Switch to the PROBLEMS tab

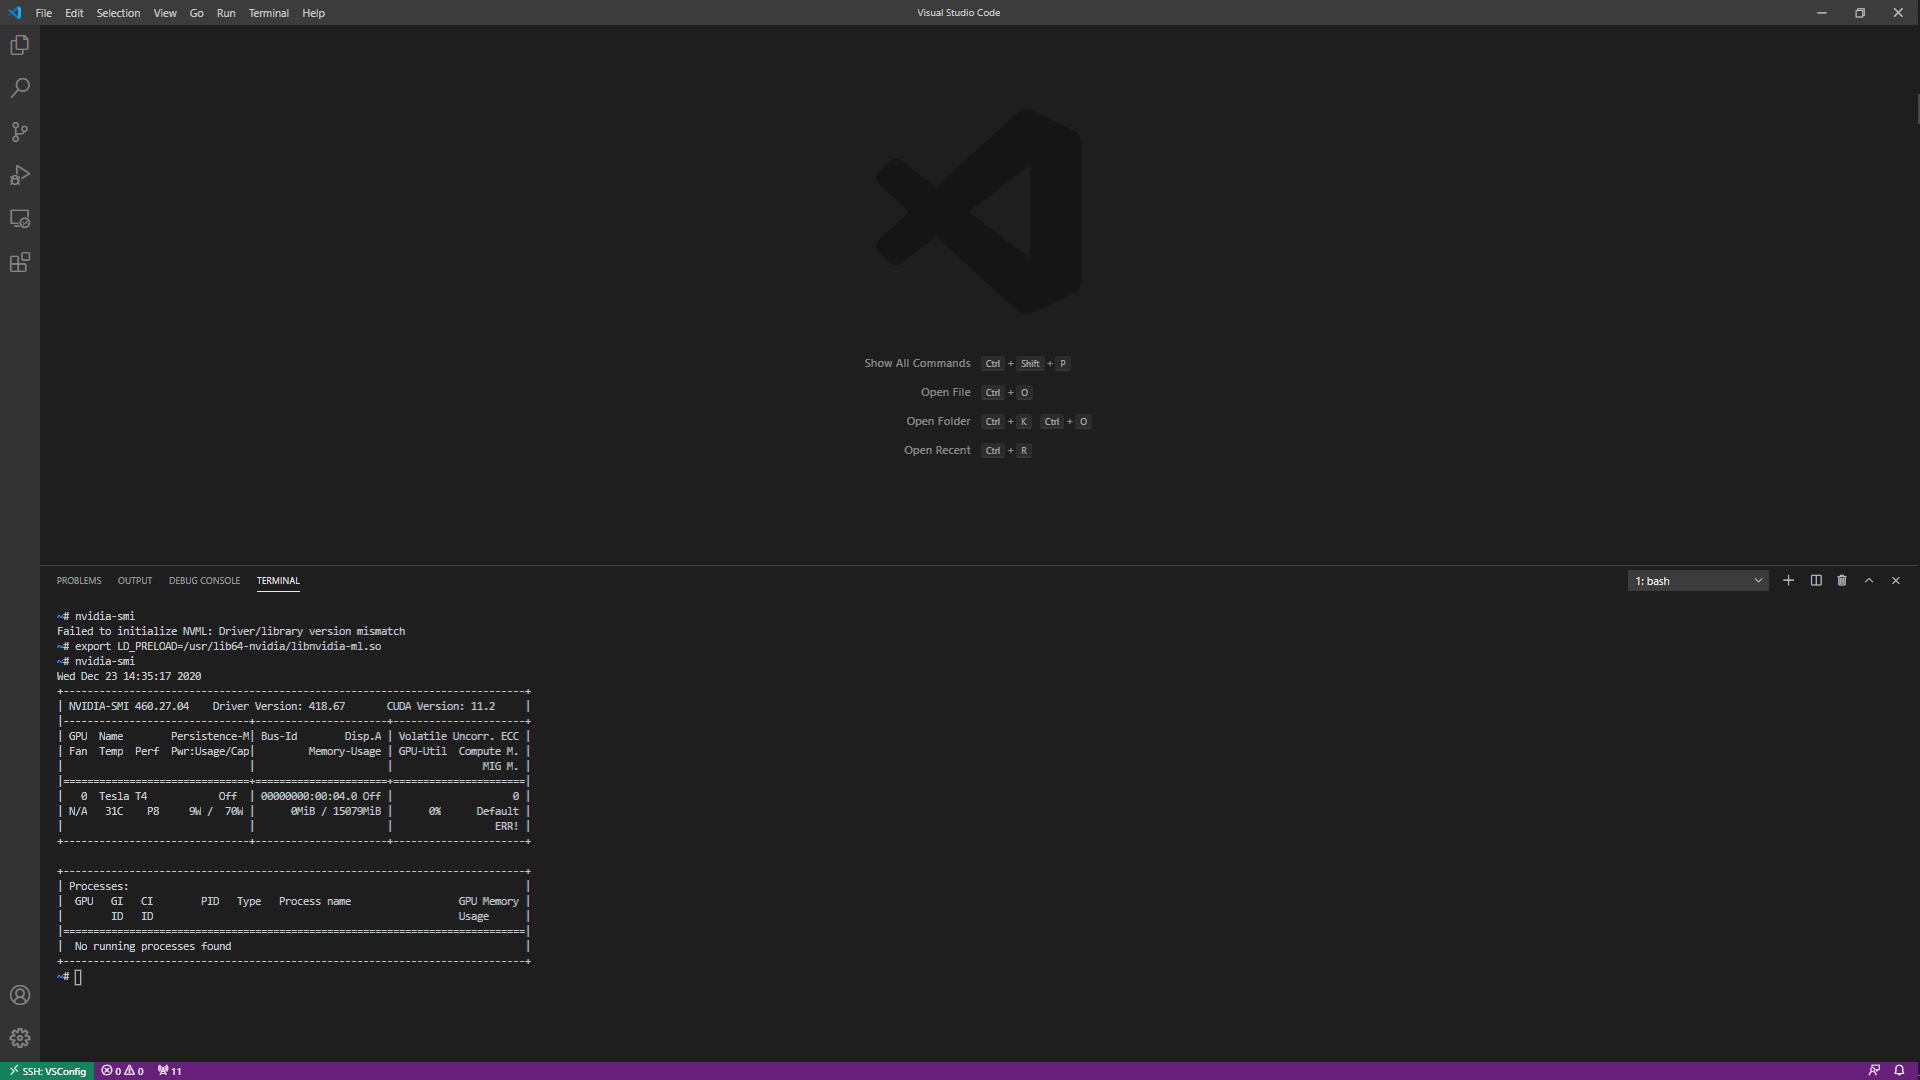tap(79, 580)
